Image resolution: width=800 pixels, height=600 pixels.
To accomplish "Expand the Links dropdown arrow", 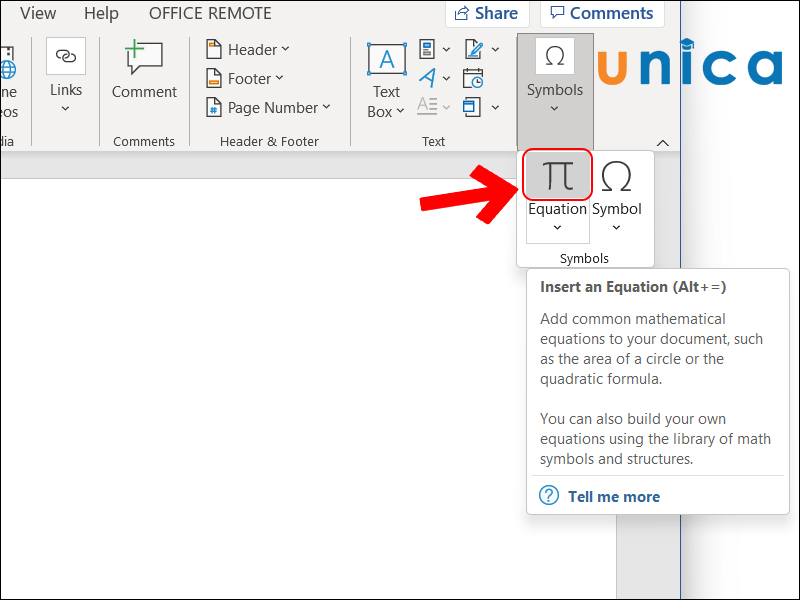I will (x=65, y=109).
